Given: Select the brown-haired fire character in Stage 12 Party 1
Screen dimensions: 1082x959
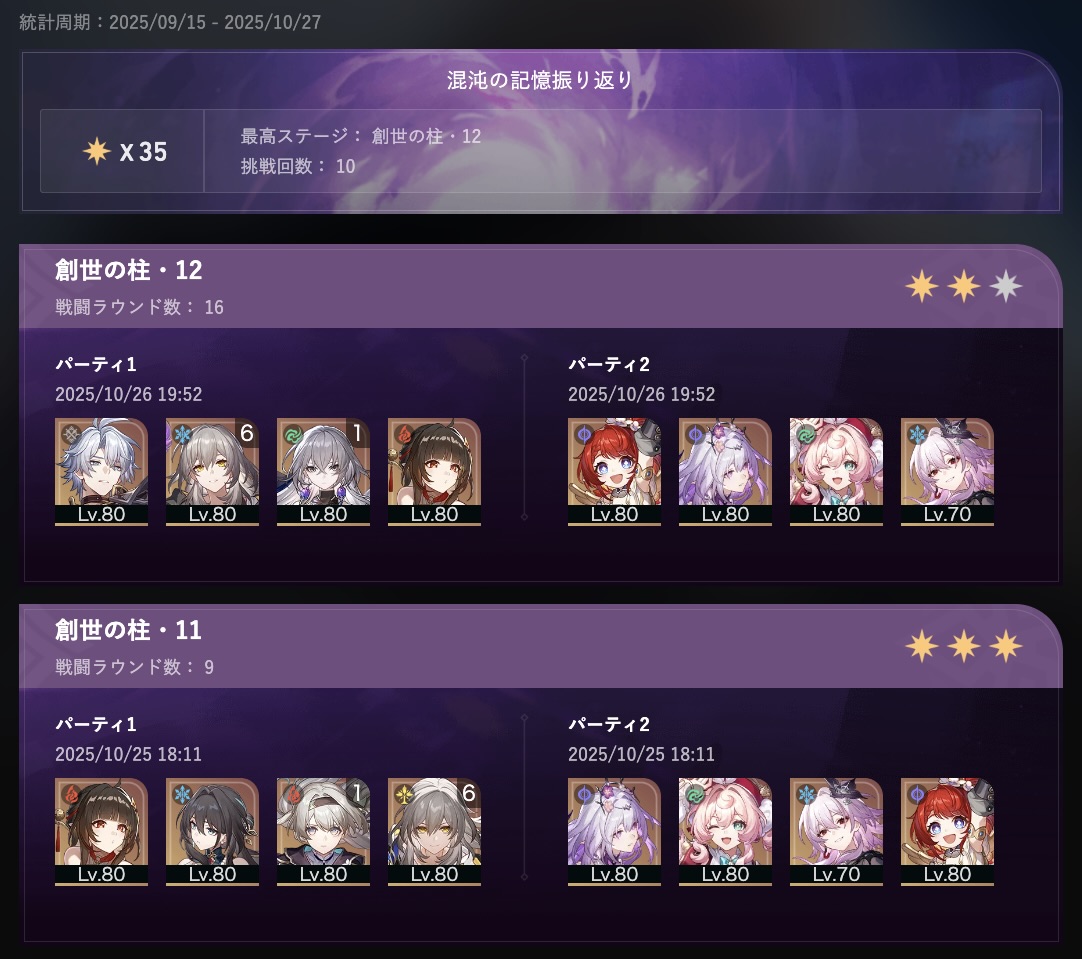Looking at the screenshot, I should 435,472.
